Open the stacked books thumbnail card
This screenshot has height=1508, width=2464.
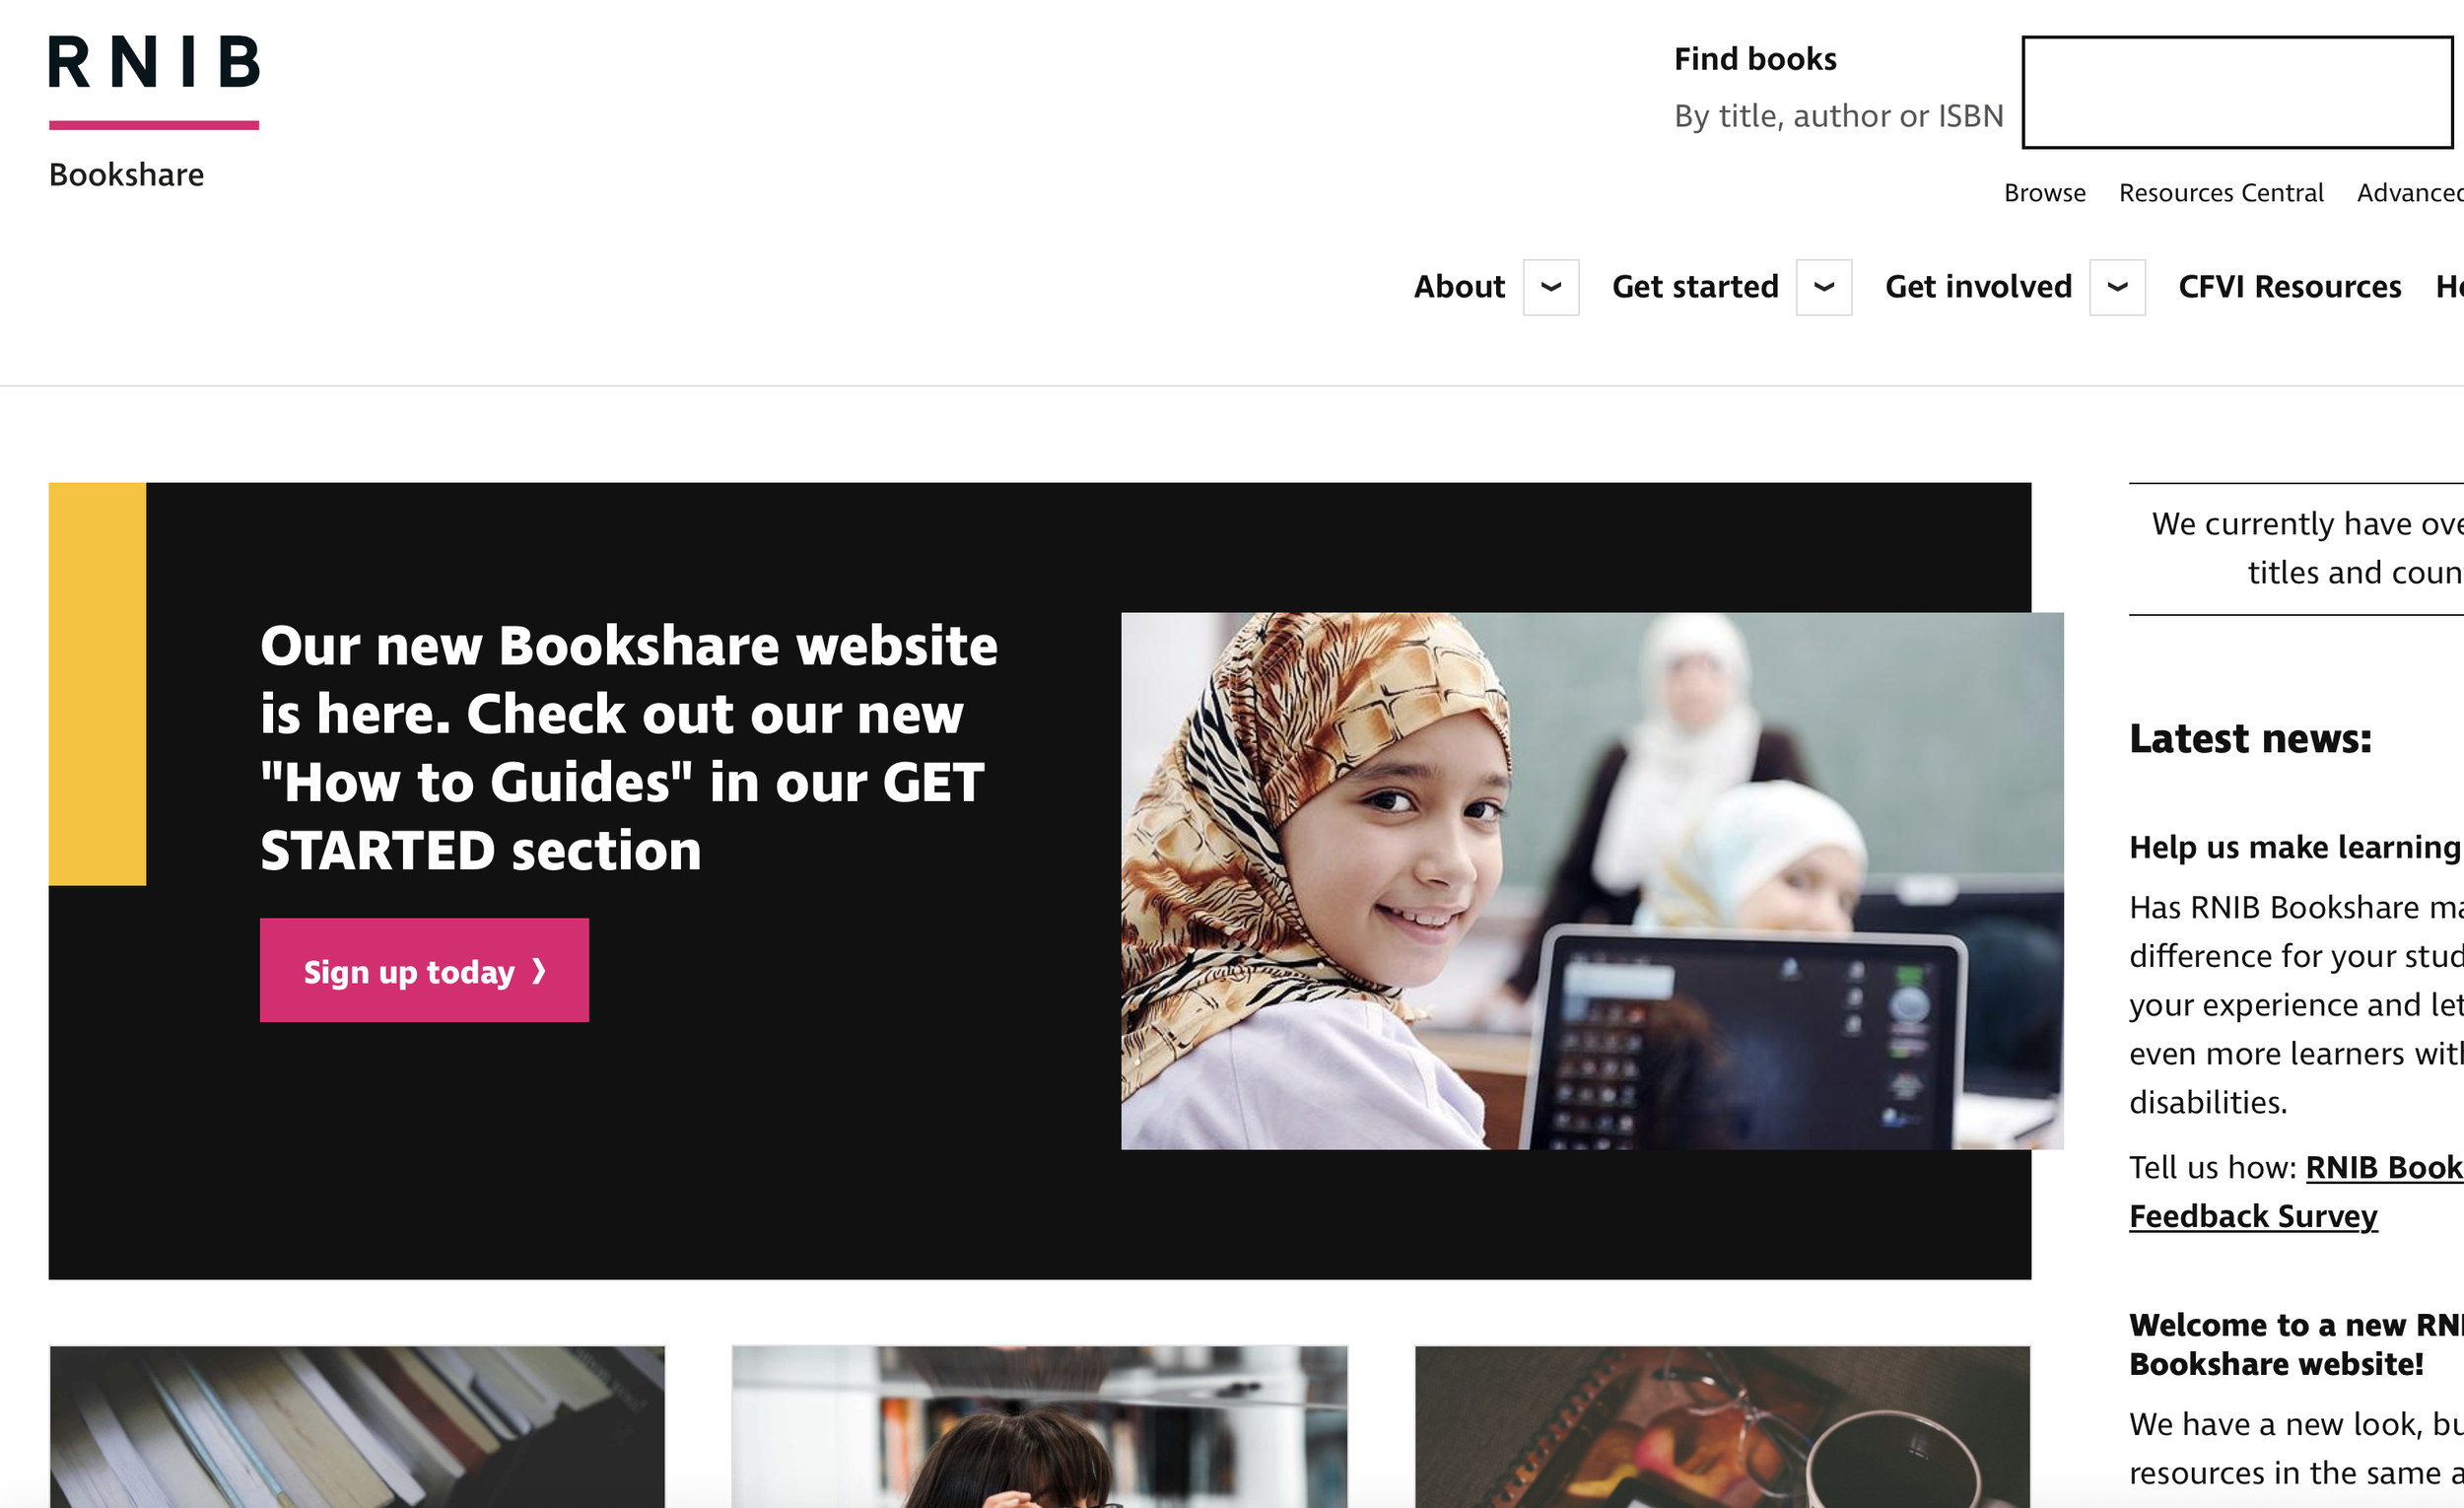357,1427
